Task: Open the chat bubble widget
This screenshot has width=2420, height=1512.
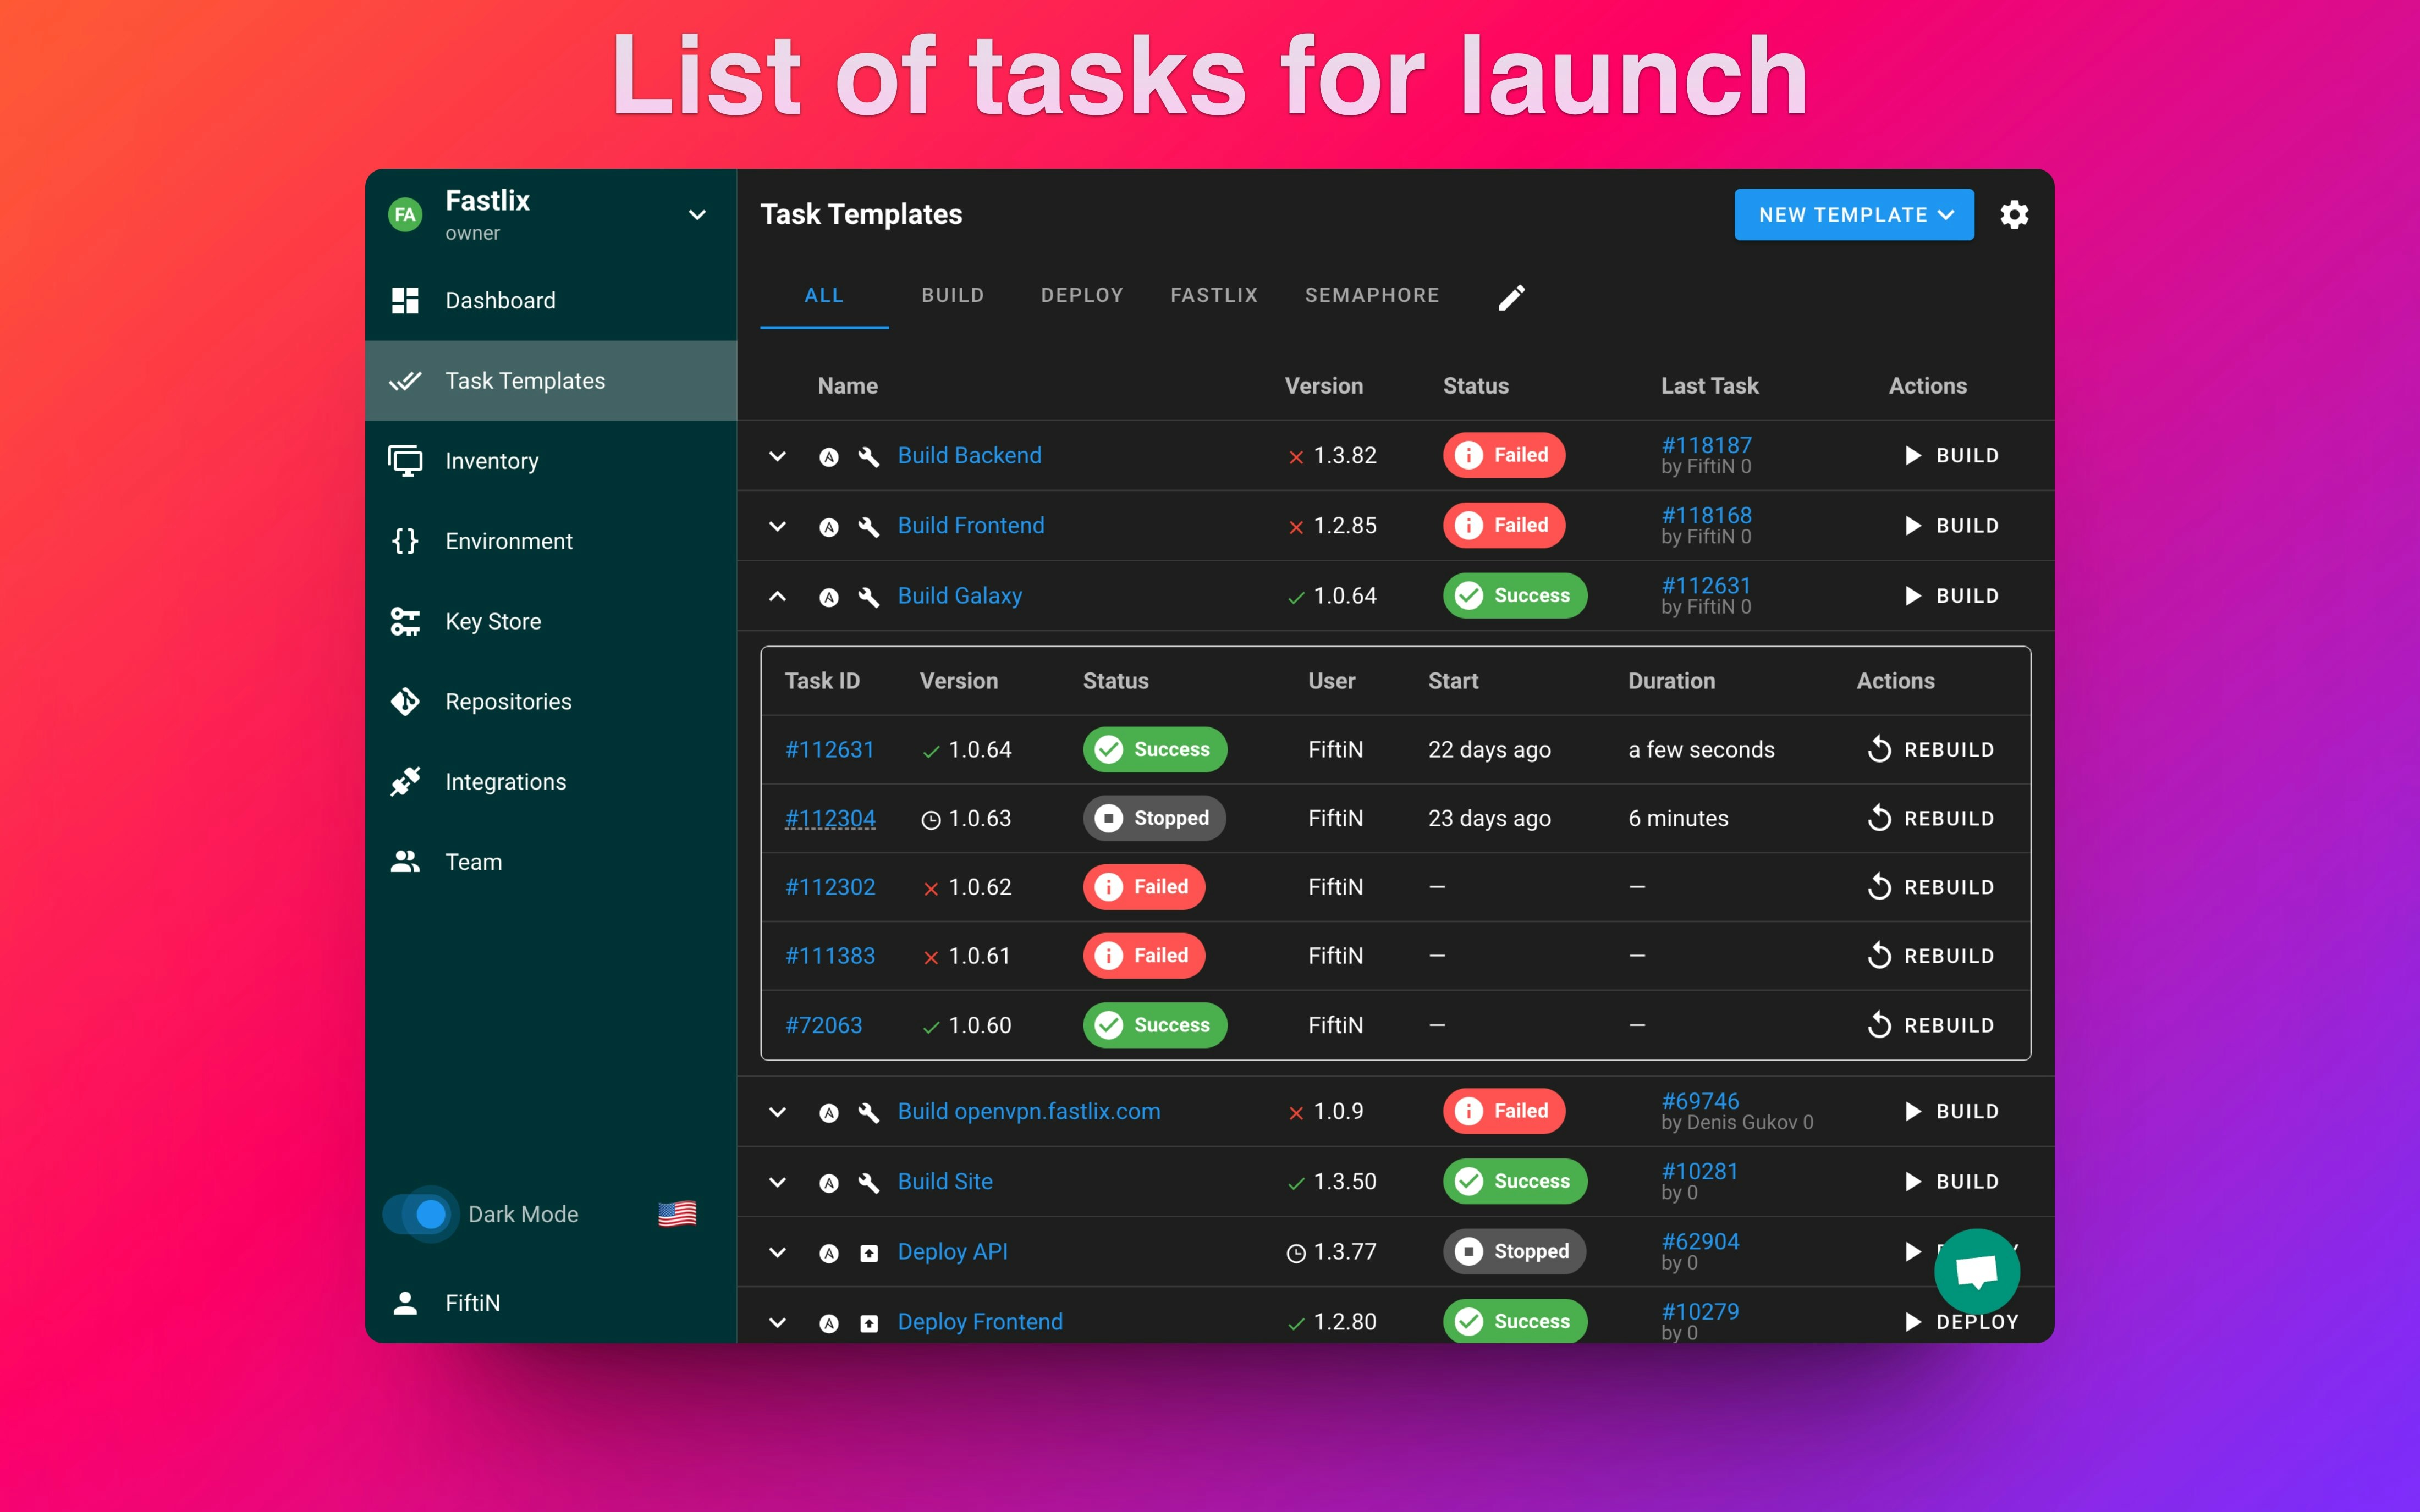Action: (x=1976, y=1271)
